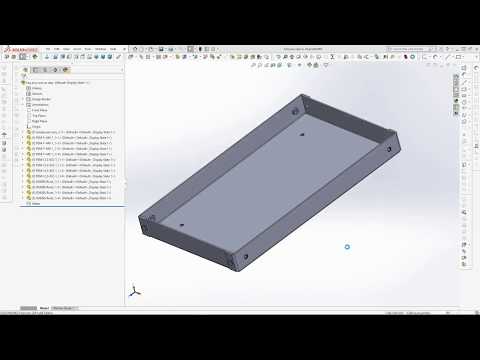Open the Help menu
480x360 pixels.
point(113,49)
